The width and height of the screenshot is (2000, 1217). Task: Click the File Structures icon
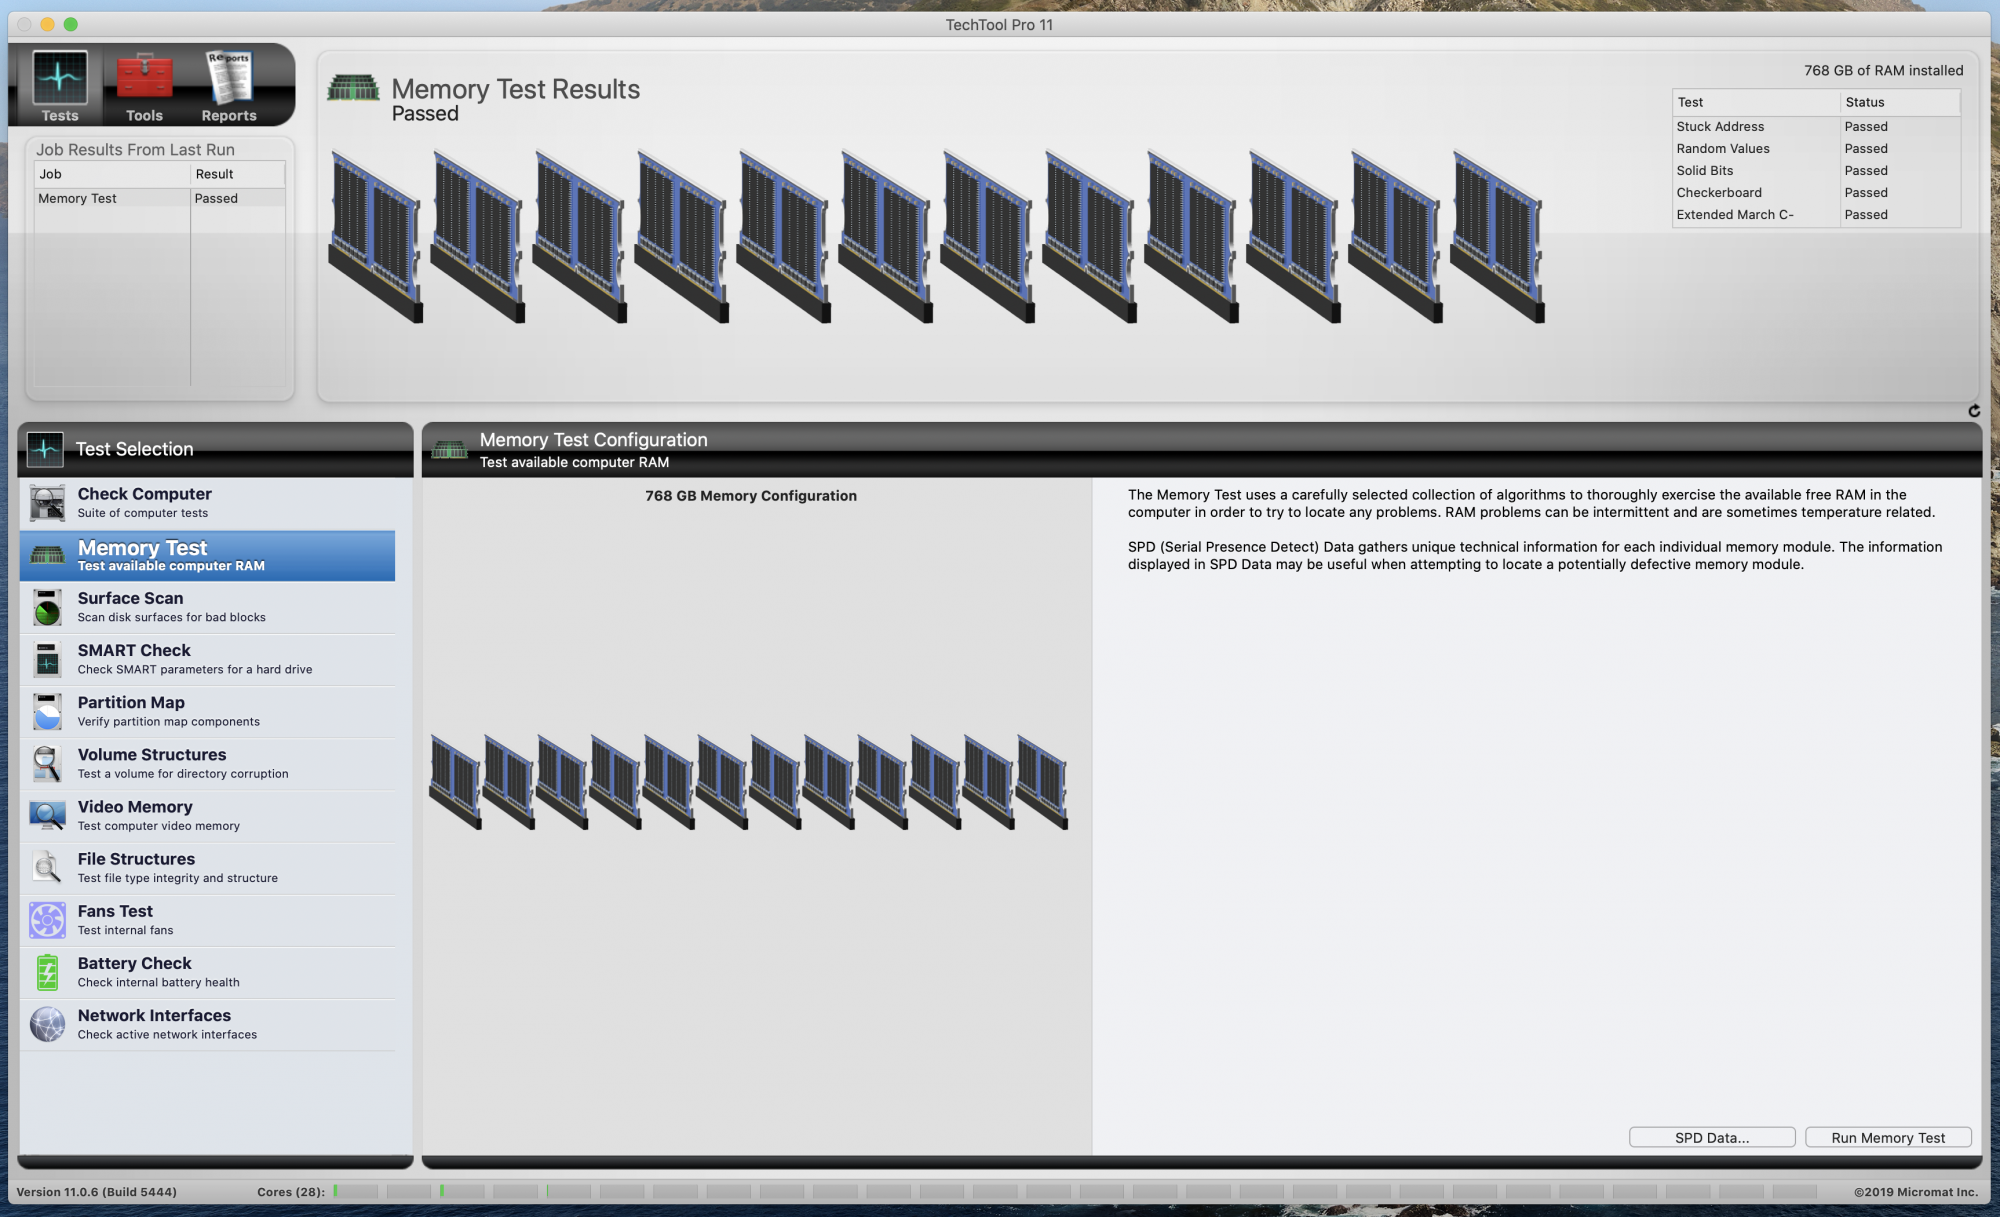tap(47, 868)
